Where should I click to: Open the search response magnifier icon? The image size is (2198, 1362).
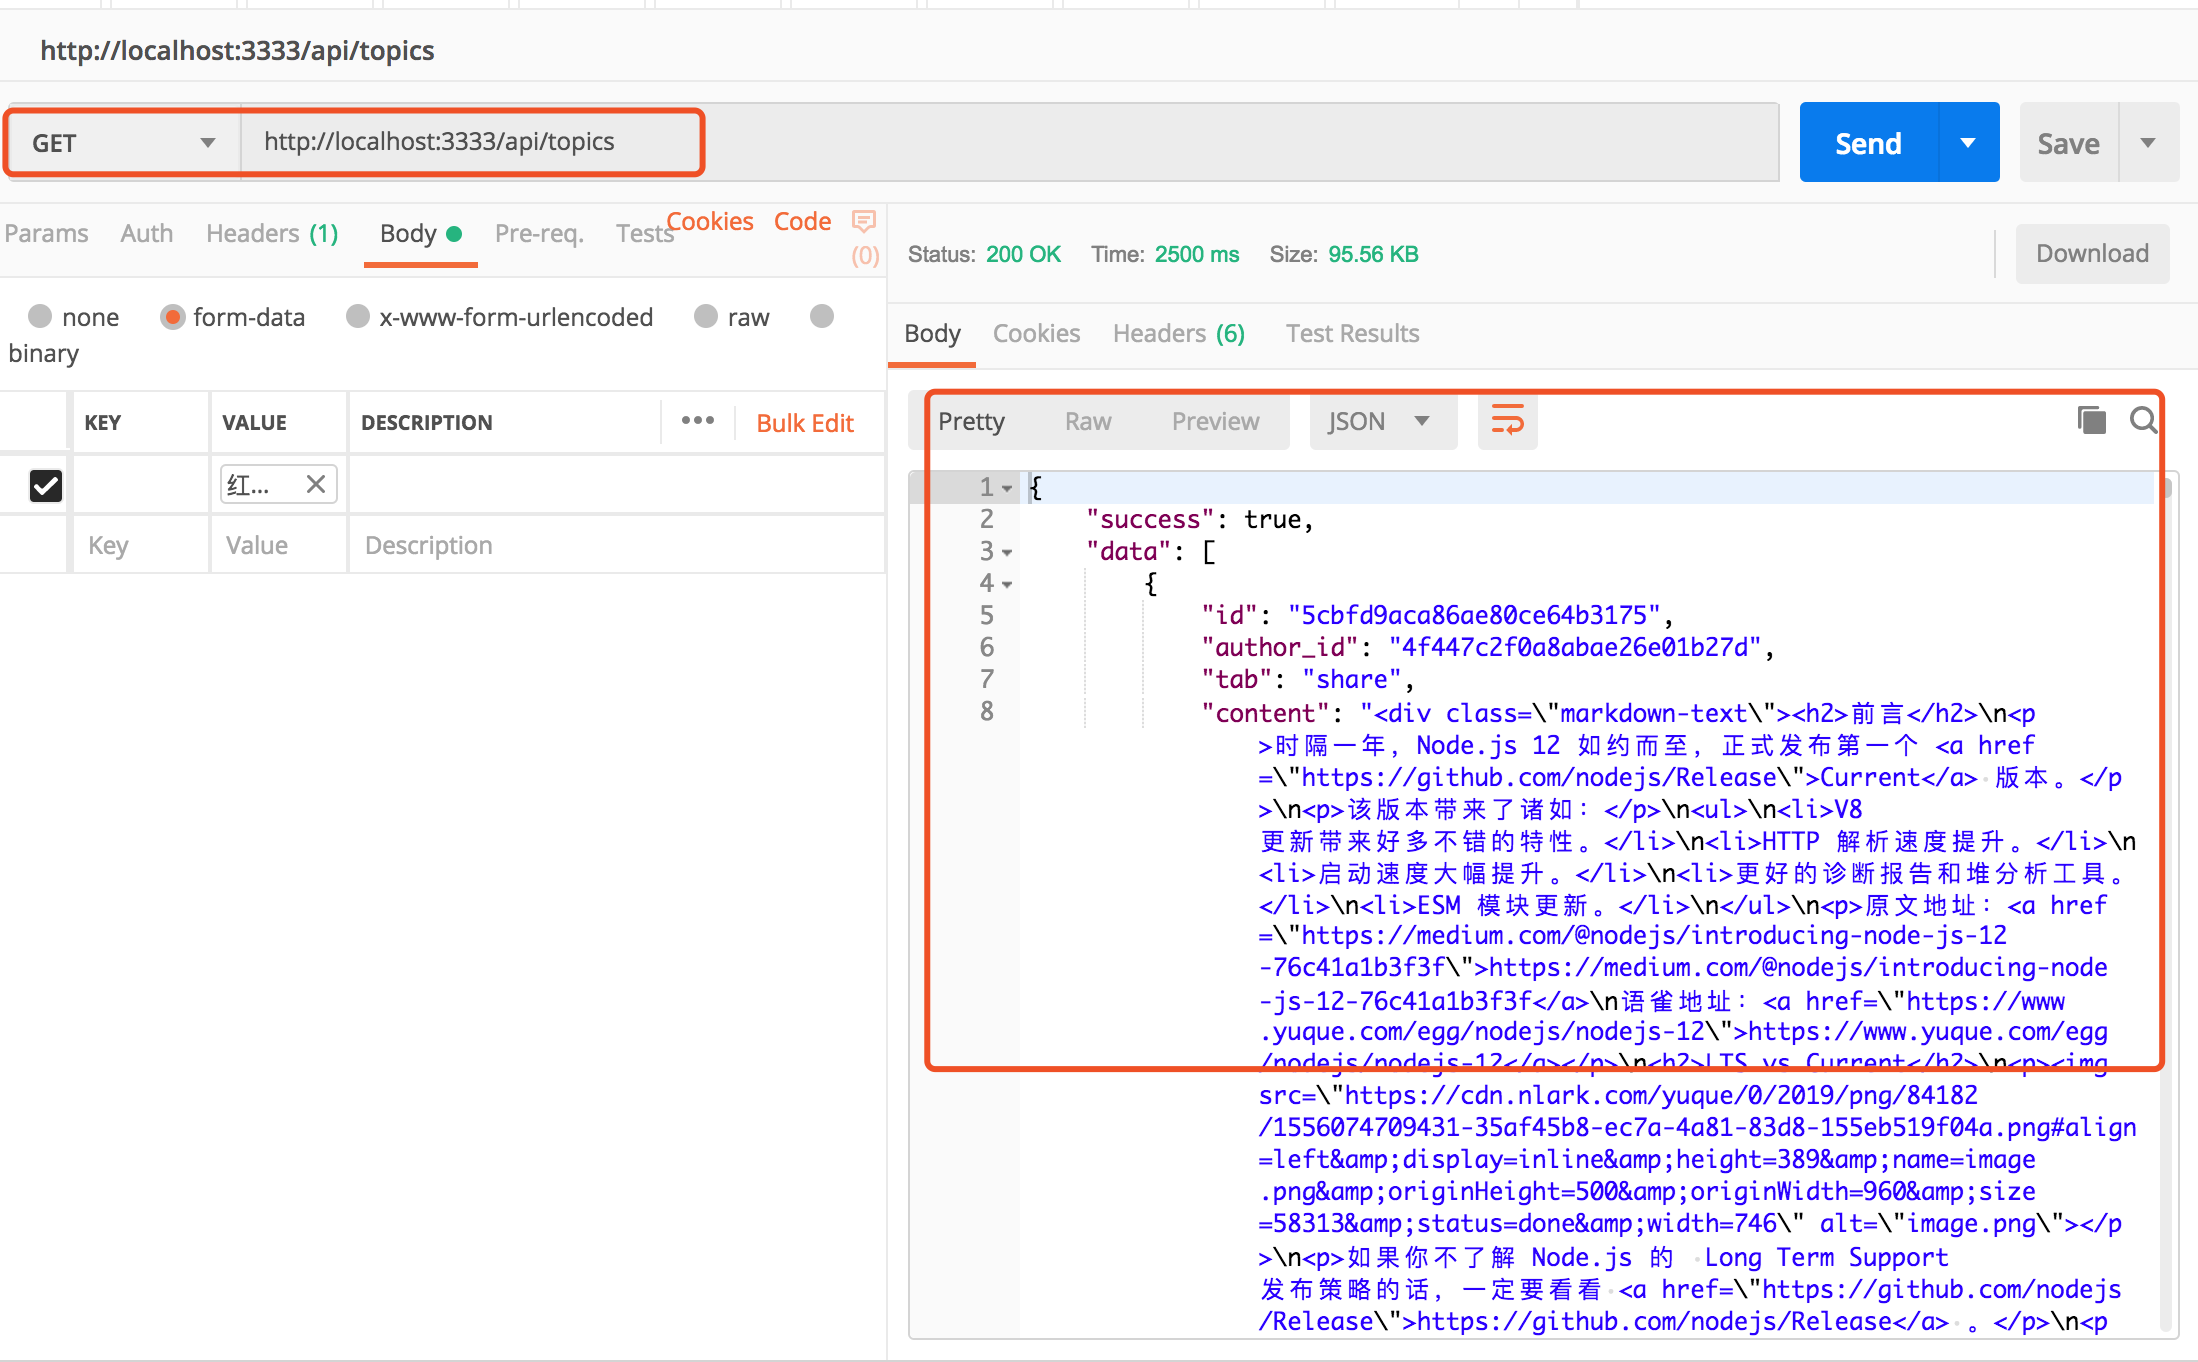2142,420
